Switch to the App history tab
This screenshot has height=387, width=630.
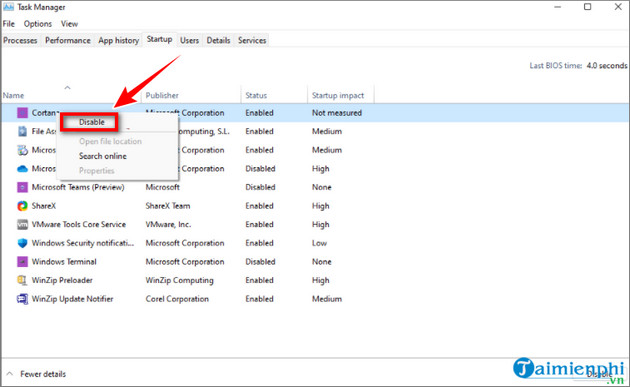(119, 40)
